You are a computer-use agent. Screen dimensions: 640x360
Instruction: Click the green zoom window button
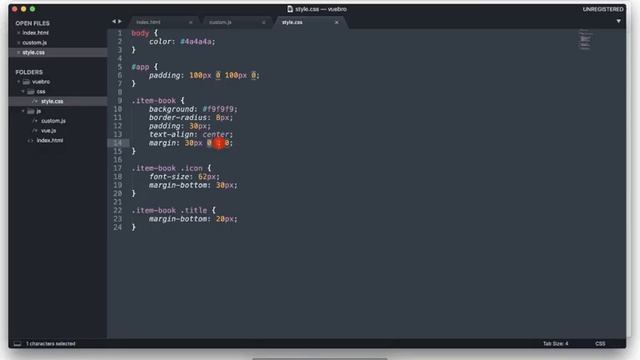[x=33, y=9]
